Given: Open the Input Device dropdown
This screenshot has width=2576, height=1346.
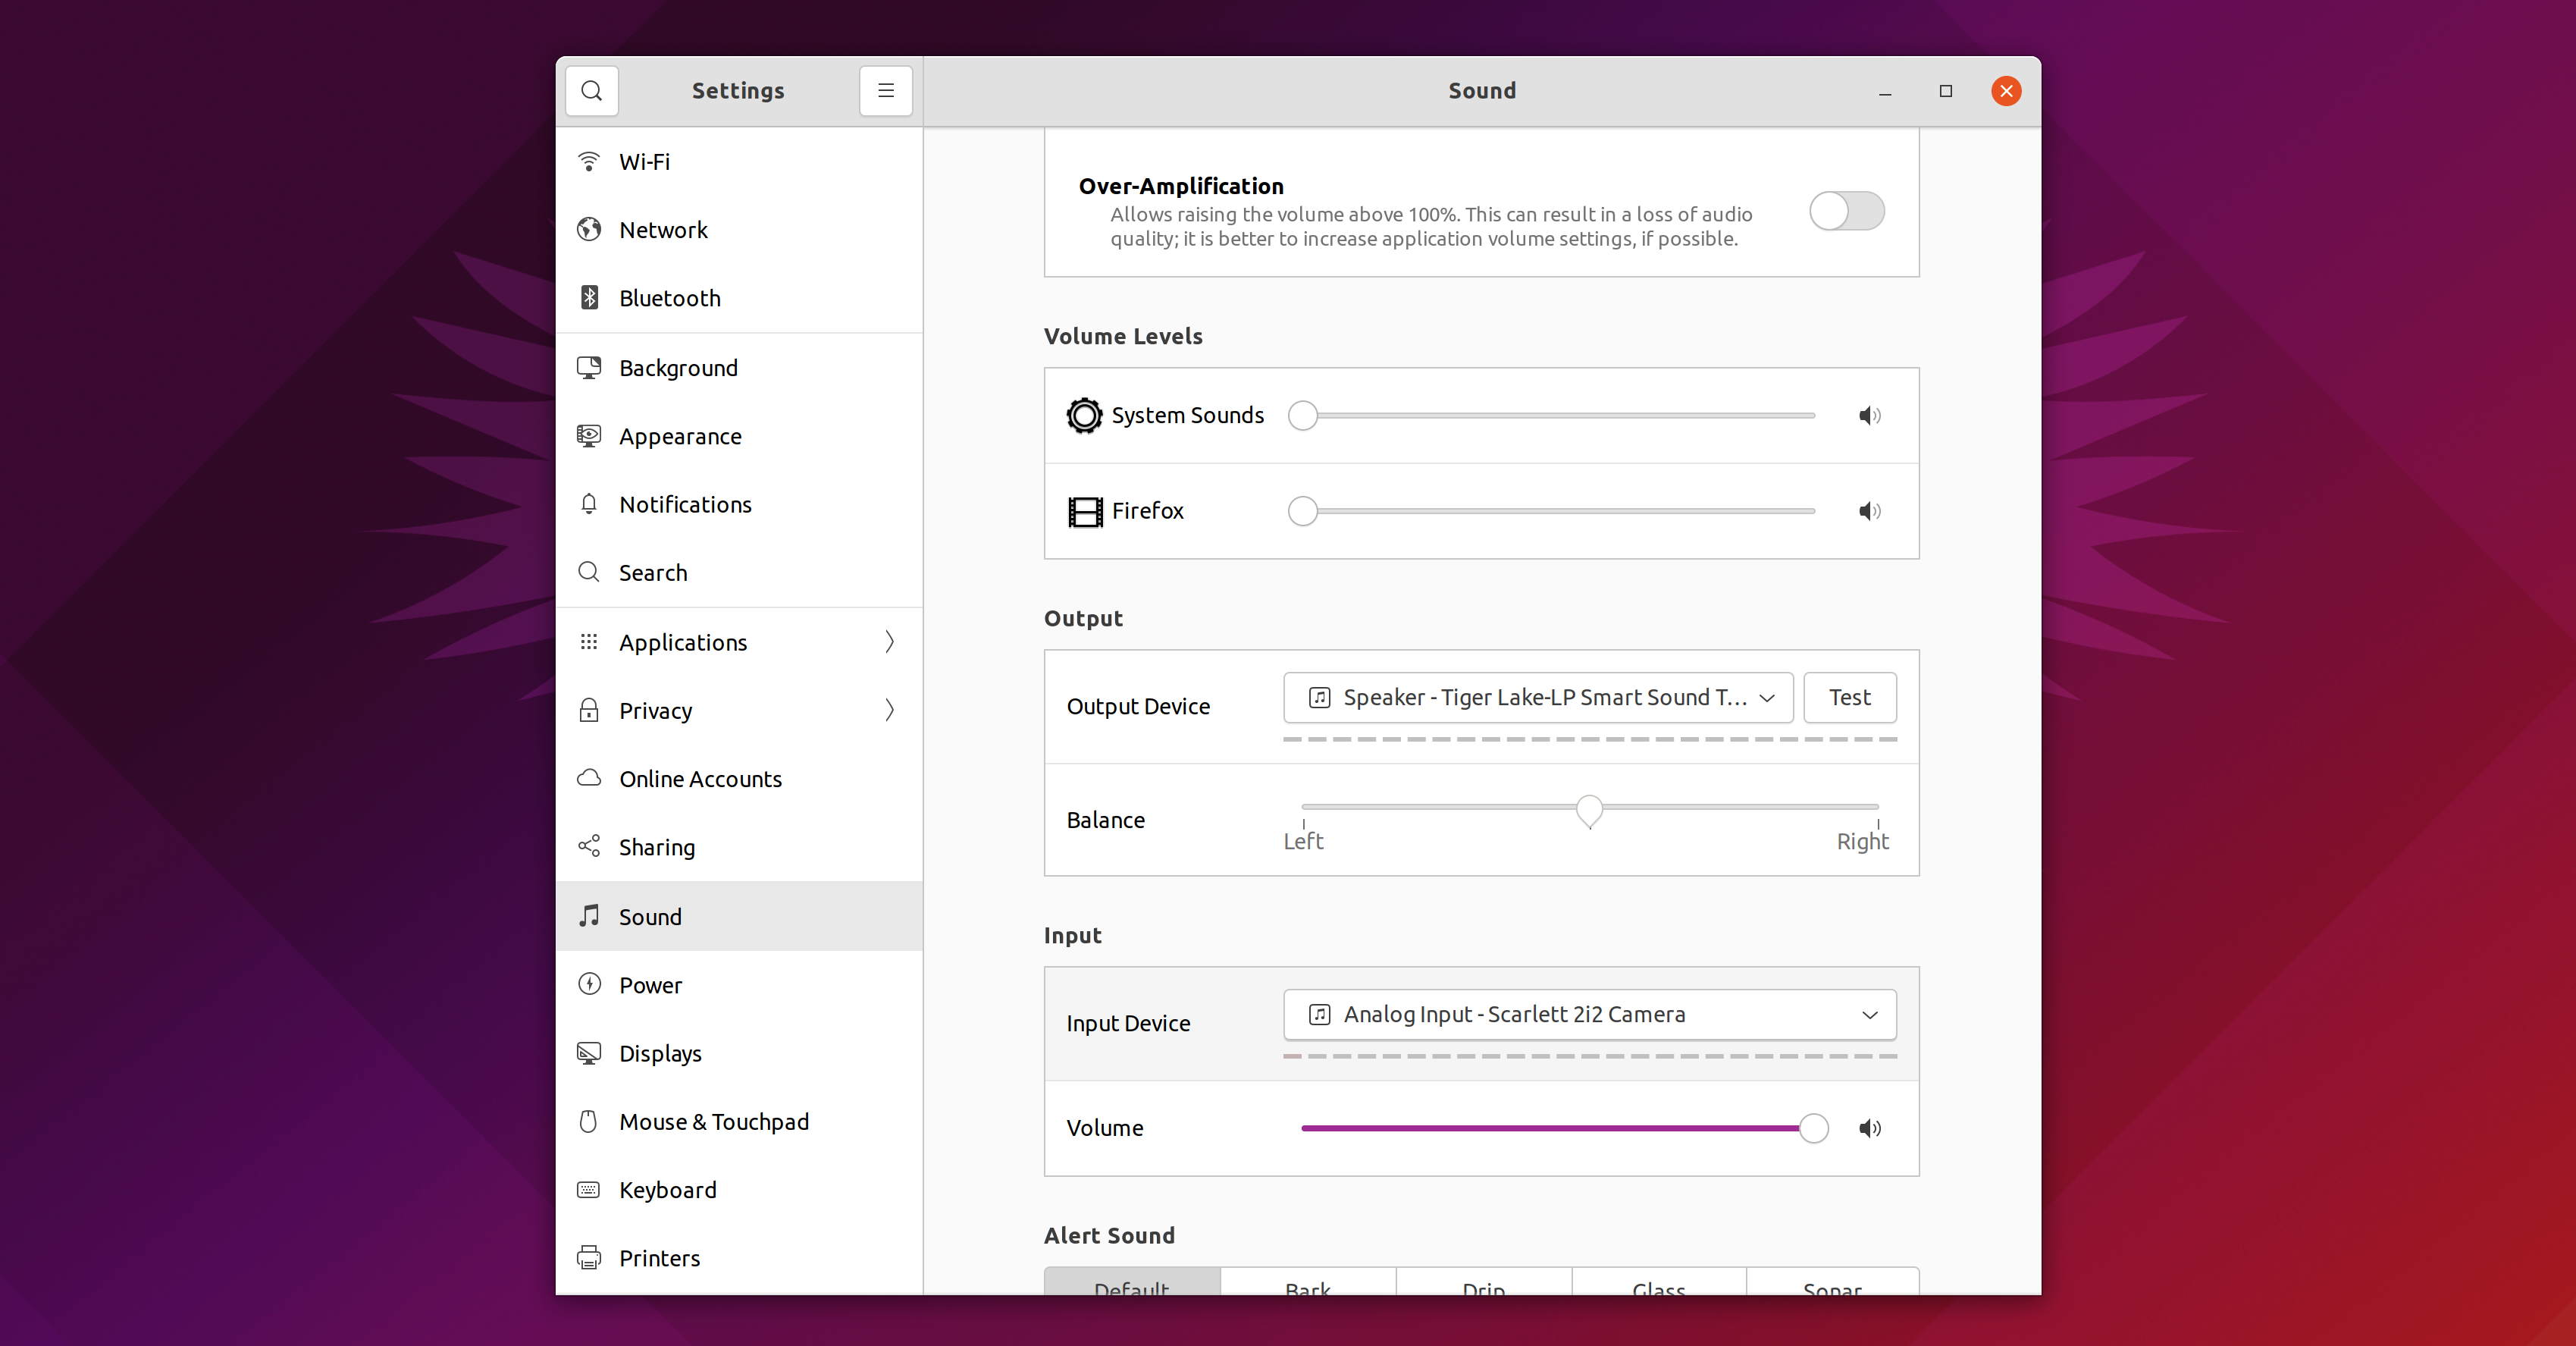Looking at the screenshot, I should (x=1589, y=1014).
